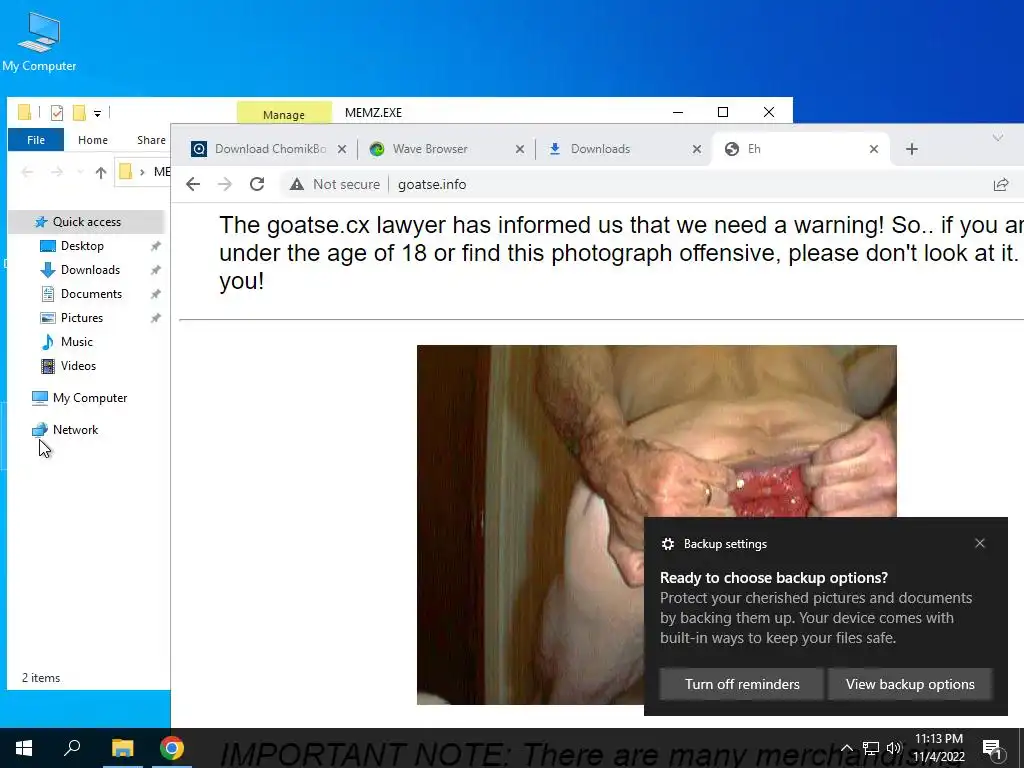Open Chrome from taskbar

coord(172,748)
